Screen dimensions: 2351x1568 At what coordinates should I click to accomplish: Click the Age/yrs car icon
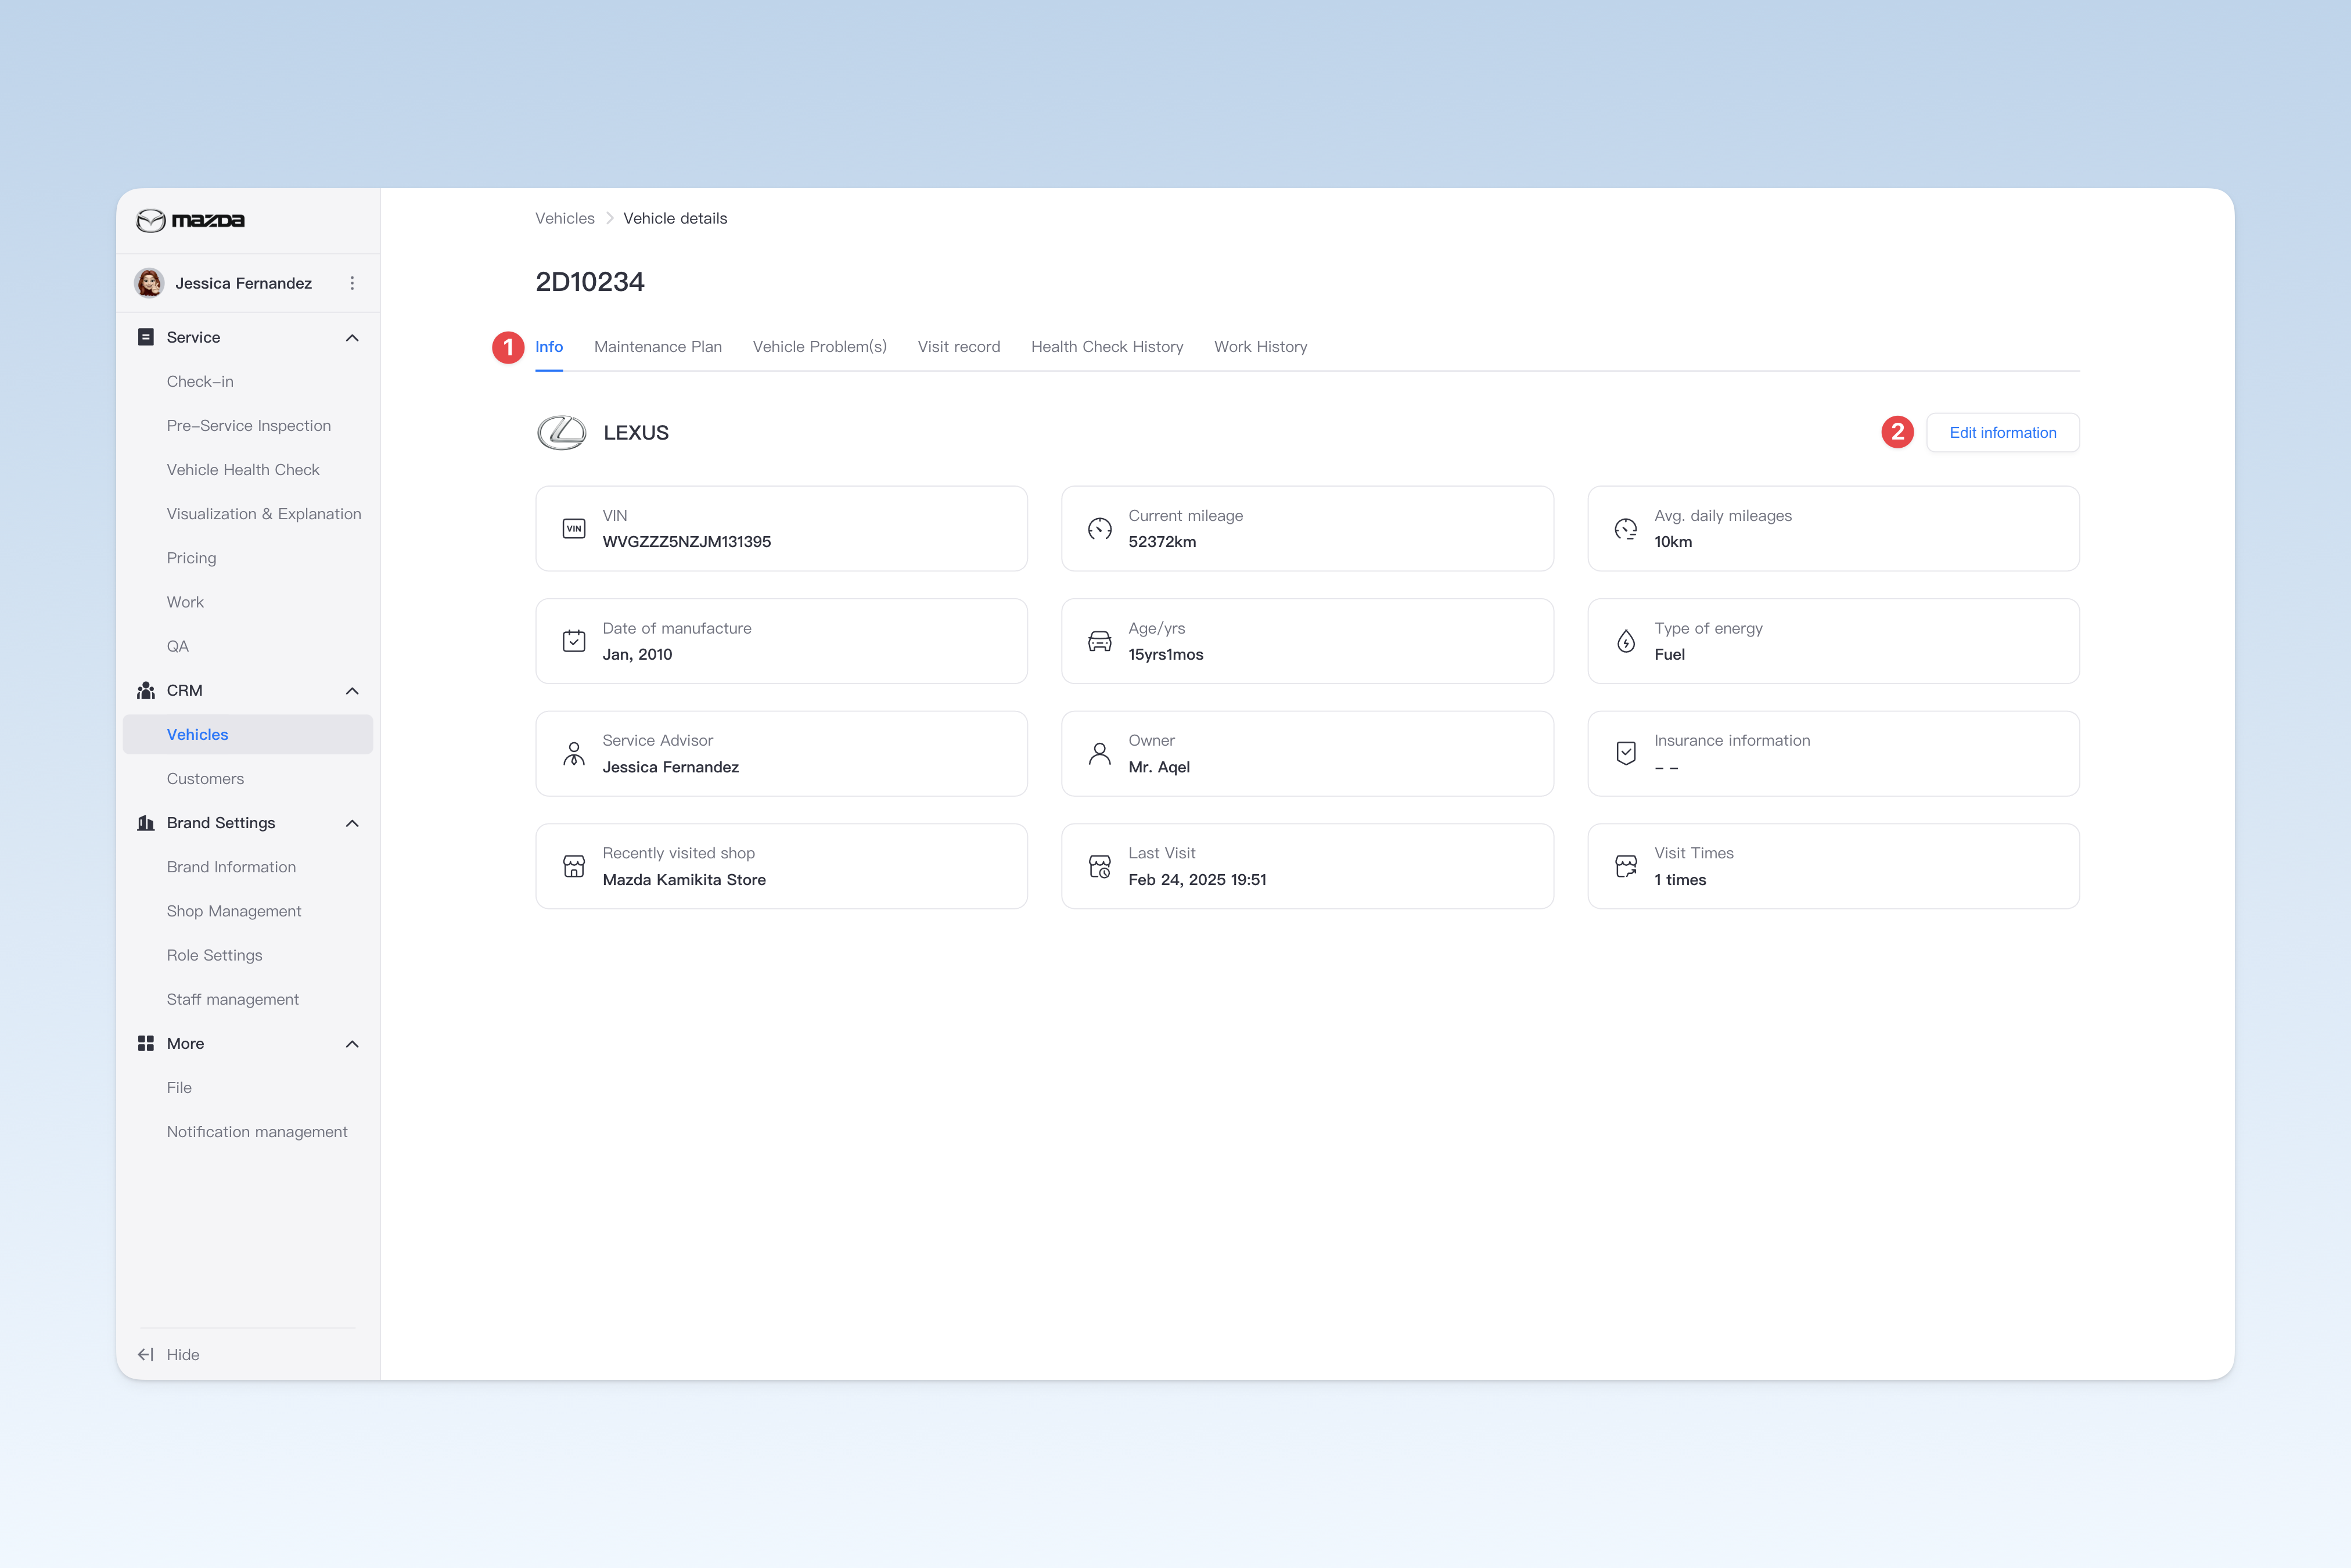(1100, 641)
